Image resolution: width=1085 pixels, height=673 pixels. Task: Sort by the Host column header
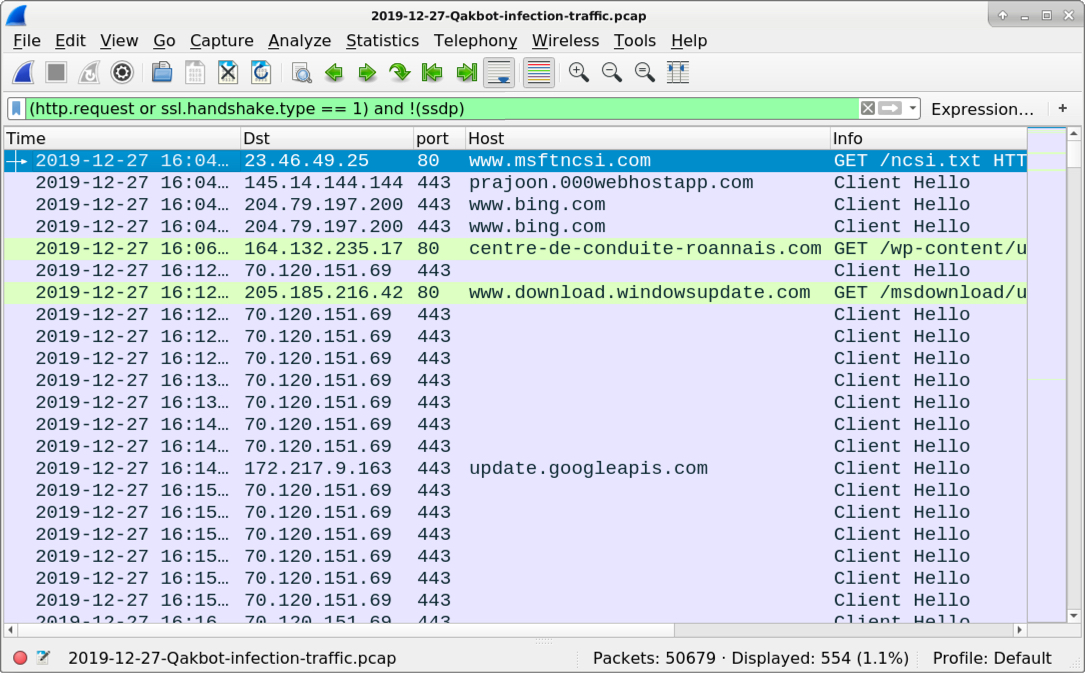point(648,138)
